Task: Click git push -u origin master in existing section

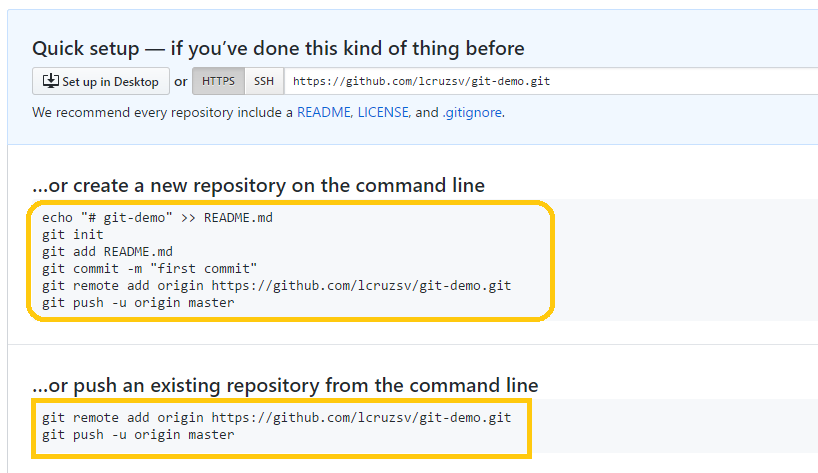Action: pos(138,434)
